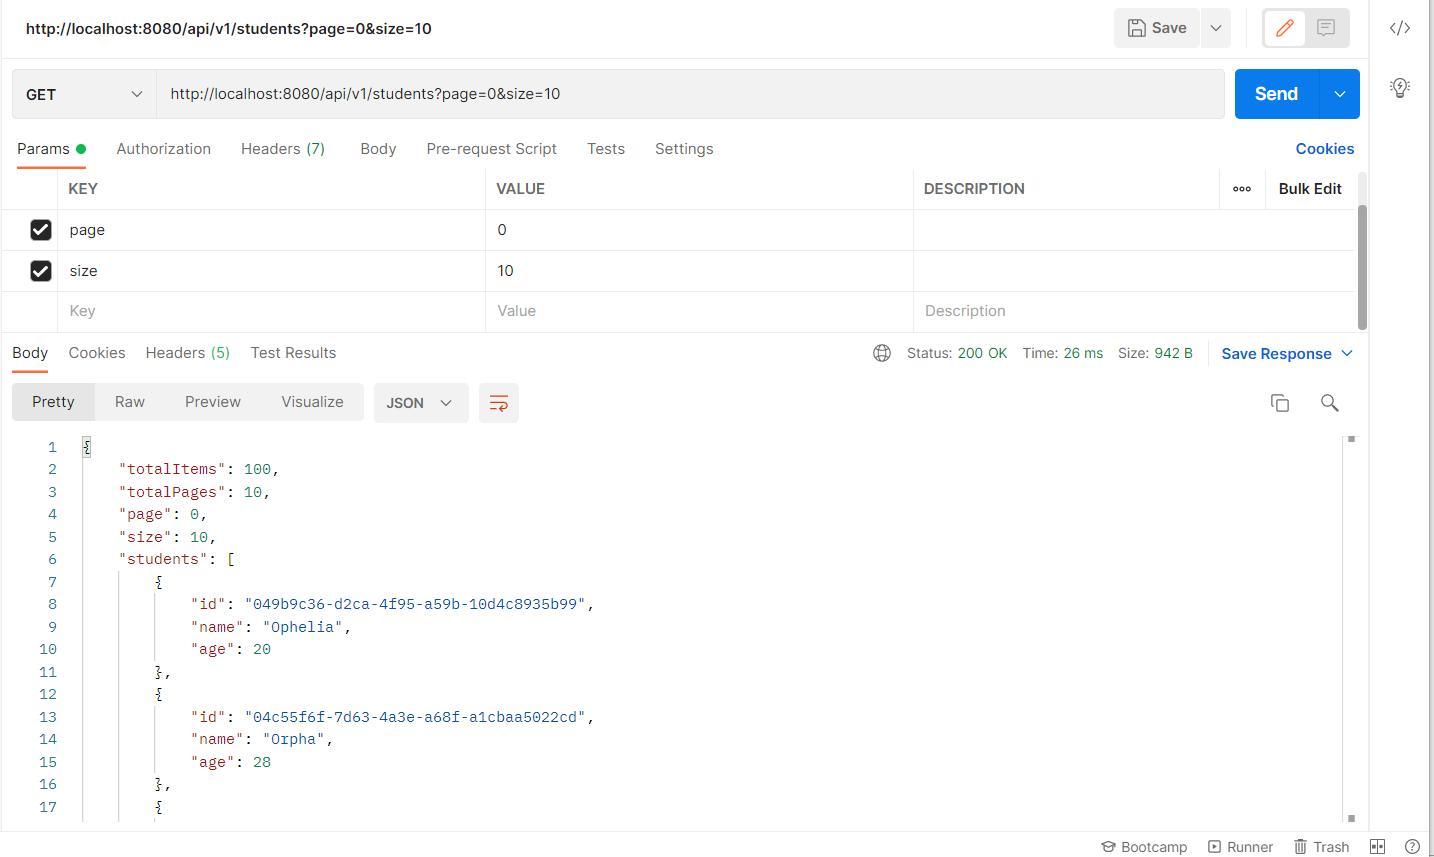Uncheck the page query parameter
The width and height of the screenshot is (1434, 857).
pos(40,230)
